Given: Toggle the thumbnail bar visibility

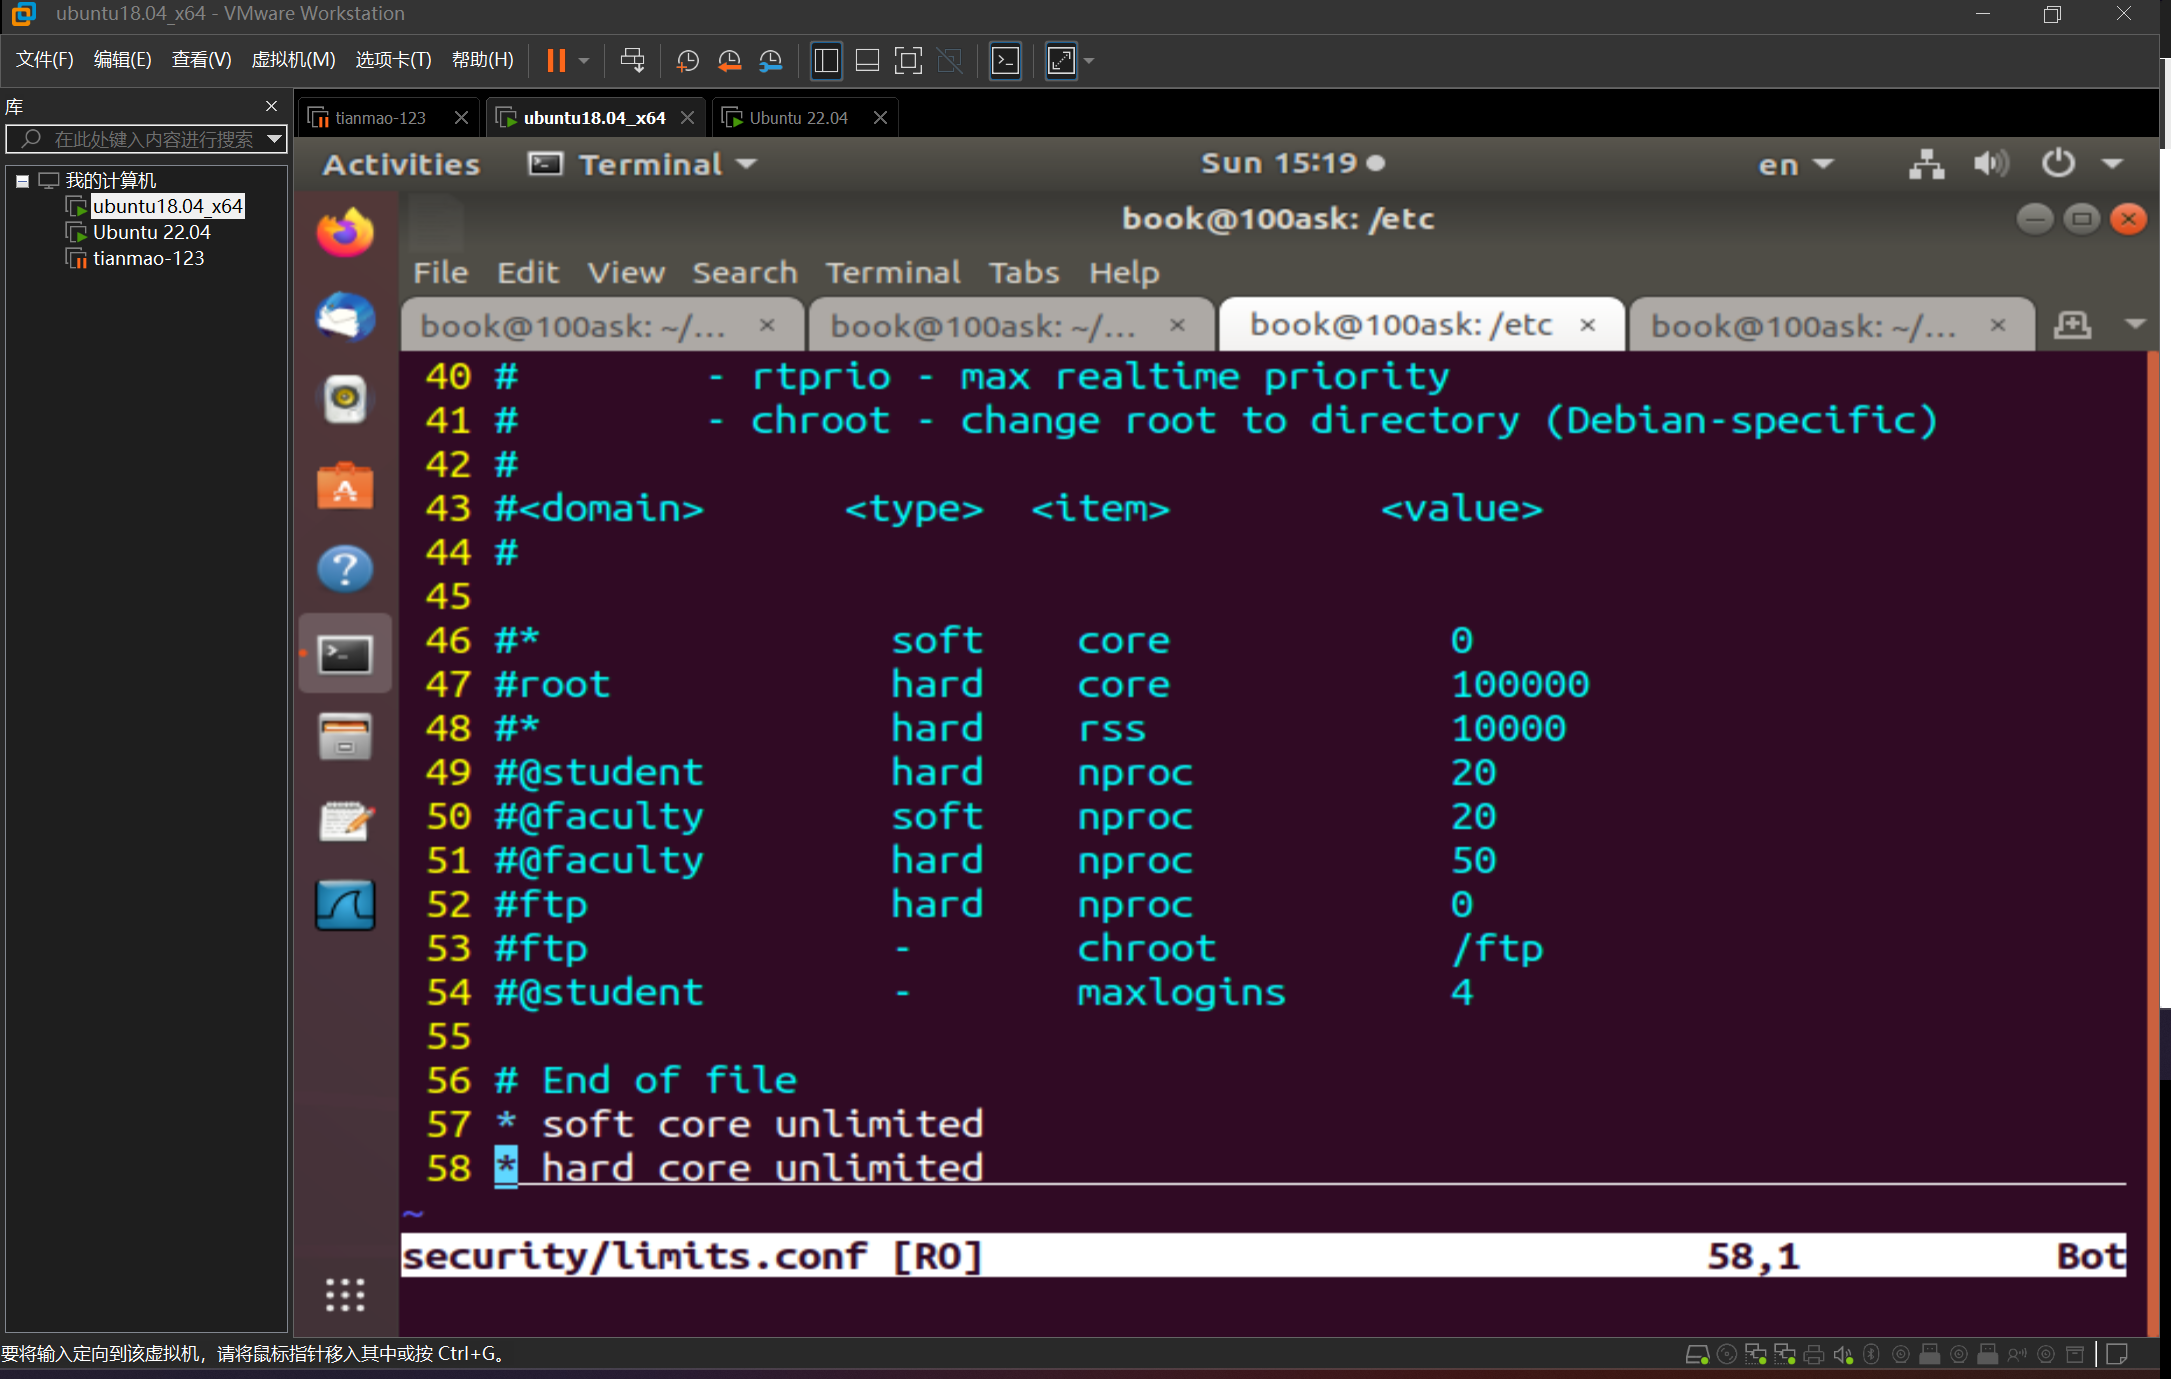Looking at the screenshot, I should tap(866, 60).
